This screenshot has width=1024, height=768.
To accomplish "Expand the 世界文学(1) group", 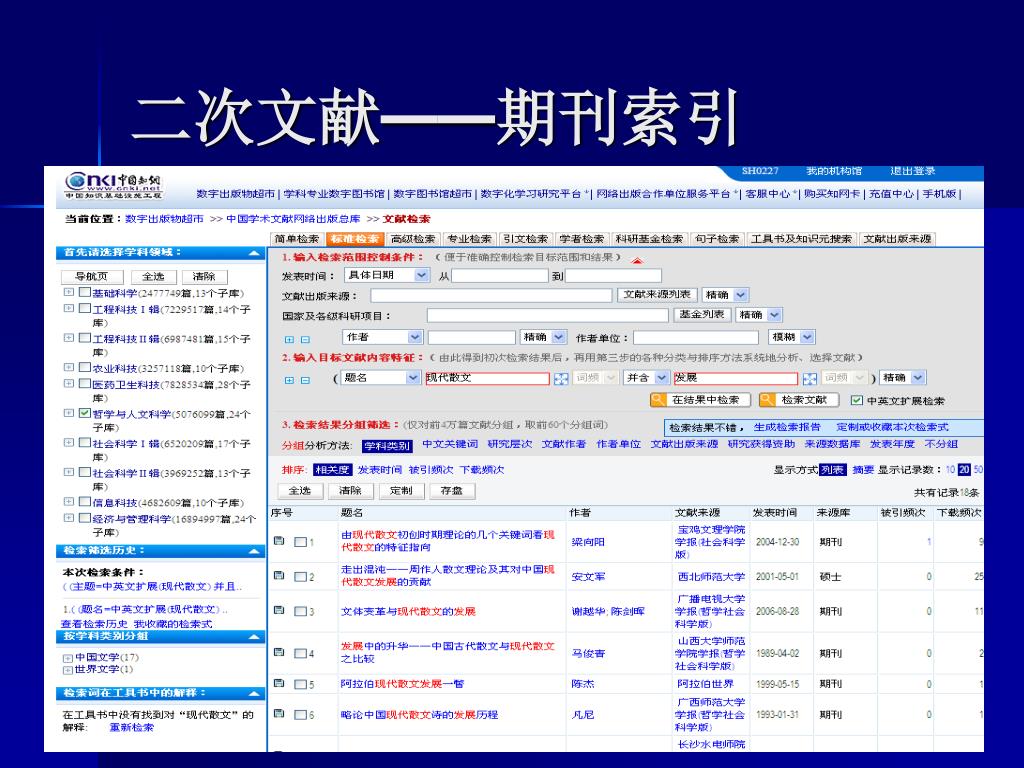I will tap(67, 670).
